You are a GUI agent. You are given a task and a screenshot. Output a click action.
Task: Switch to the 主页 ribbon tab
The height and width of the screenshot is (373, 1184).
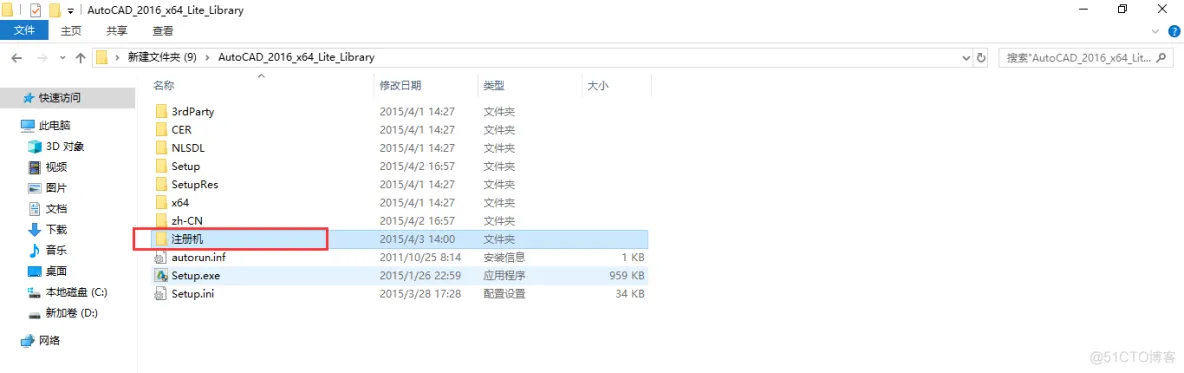(72, 31)
